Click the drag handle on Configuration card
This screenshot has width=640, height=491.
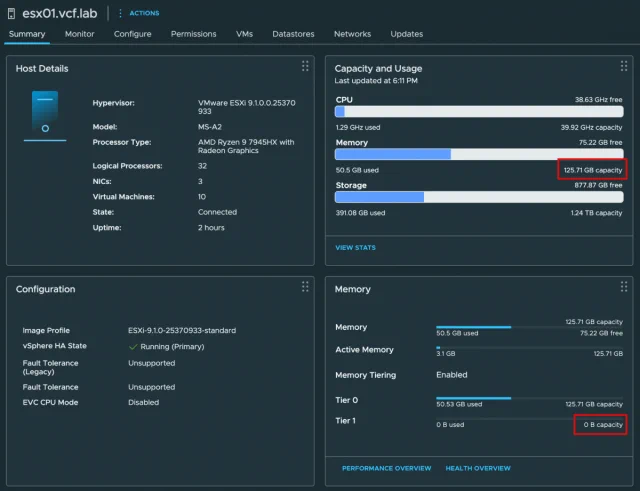[305, 287]
